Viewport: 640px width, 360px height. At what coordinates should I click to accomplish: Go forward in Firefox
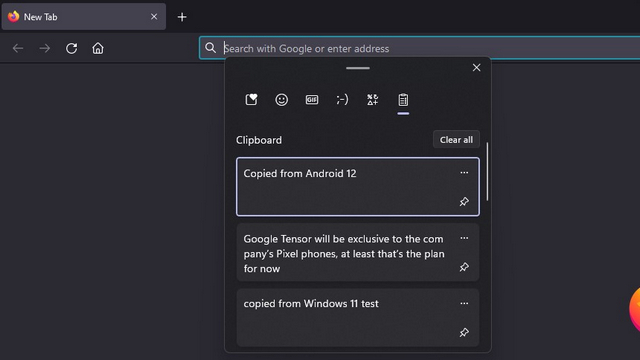[x=44, y=49]
